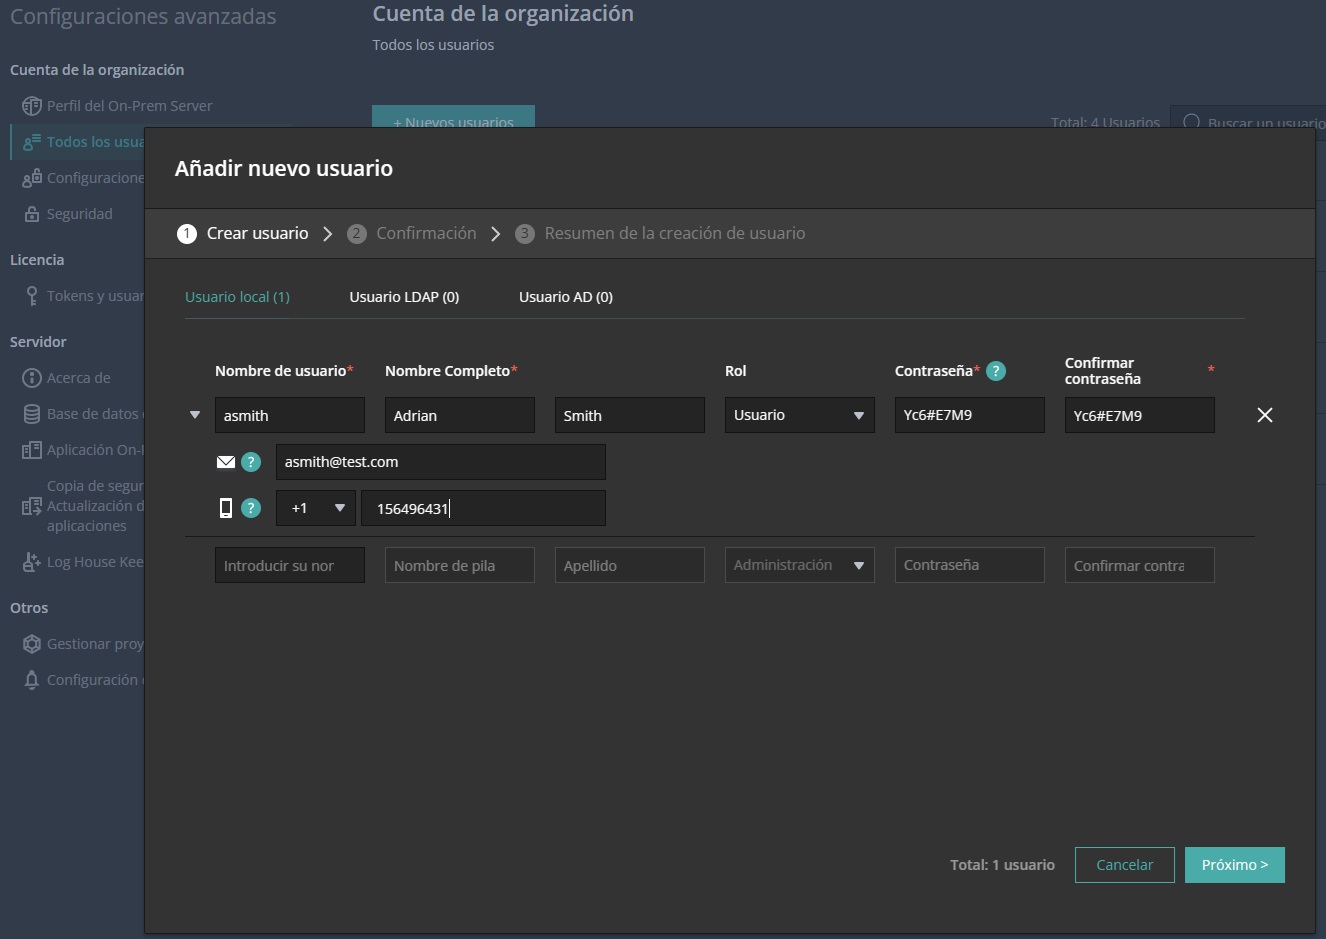The height and width of the screenshot is (939, 1326).
Task: Open Acerca de in sidebar
Action: coord(79,378)
